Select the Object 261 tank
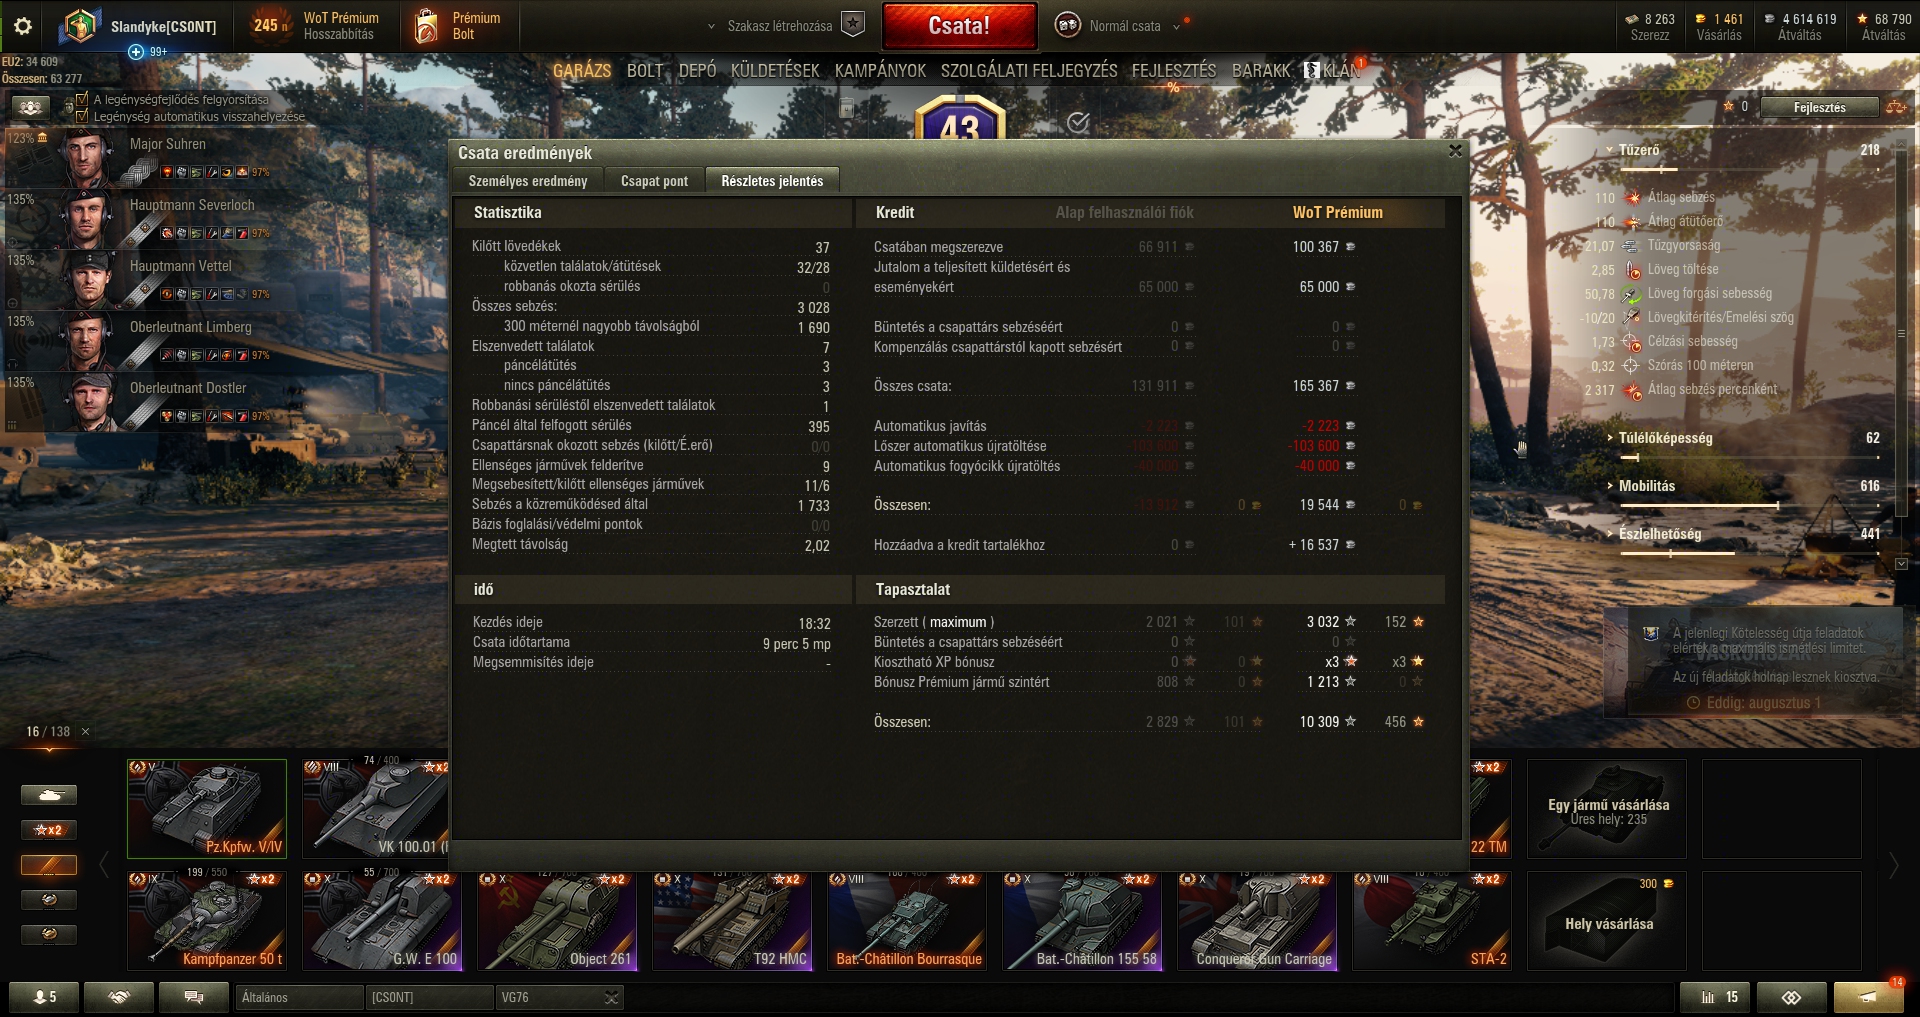1920x1017 pixels. tap(557, 920)
